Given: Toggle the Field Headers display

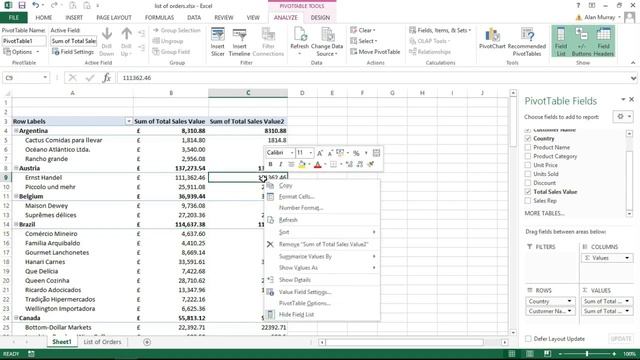Looking at the screenshot, I should (x=603, y=42).
